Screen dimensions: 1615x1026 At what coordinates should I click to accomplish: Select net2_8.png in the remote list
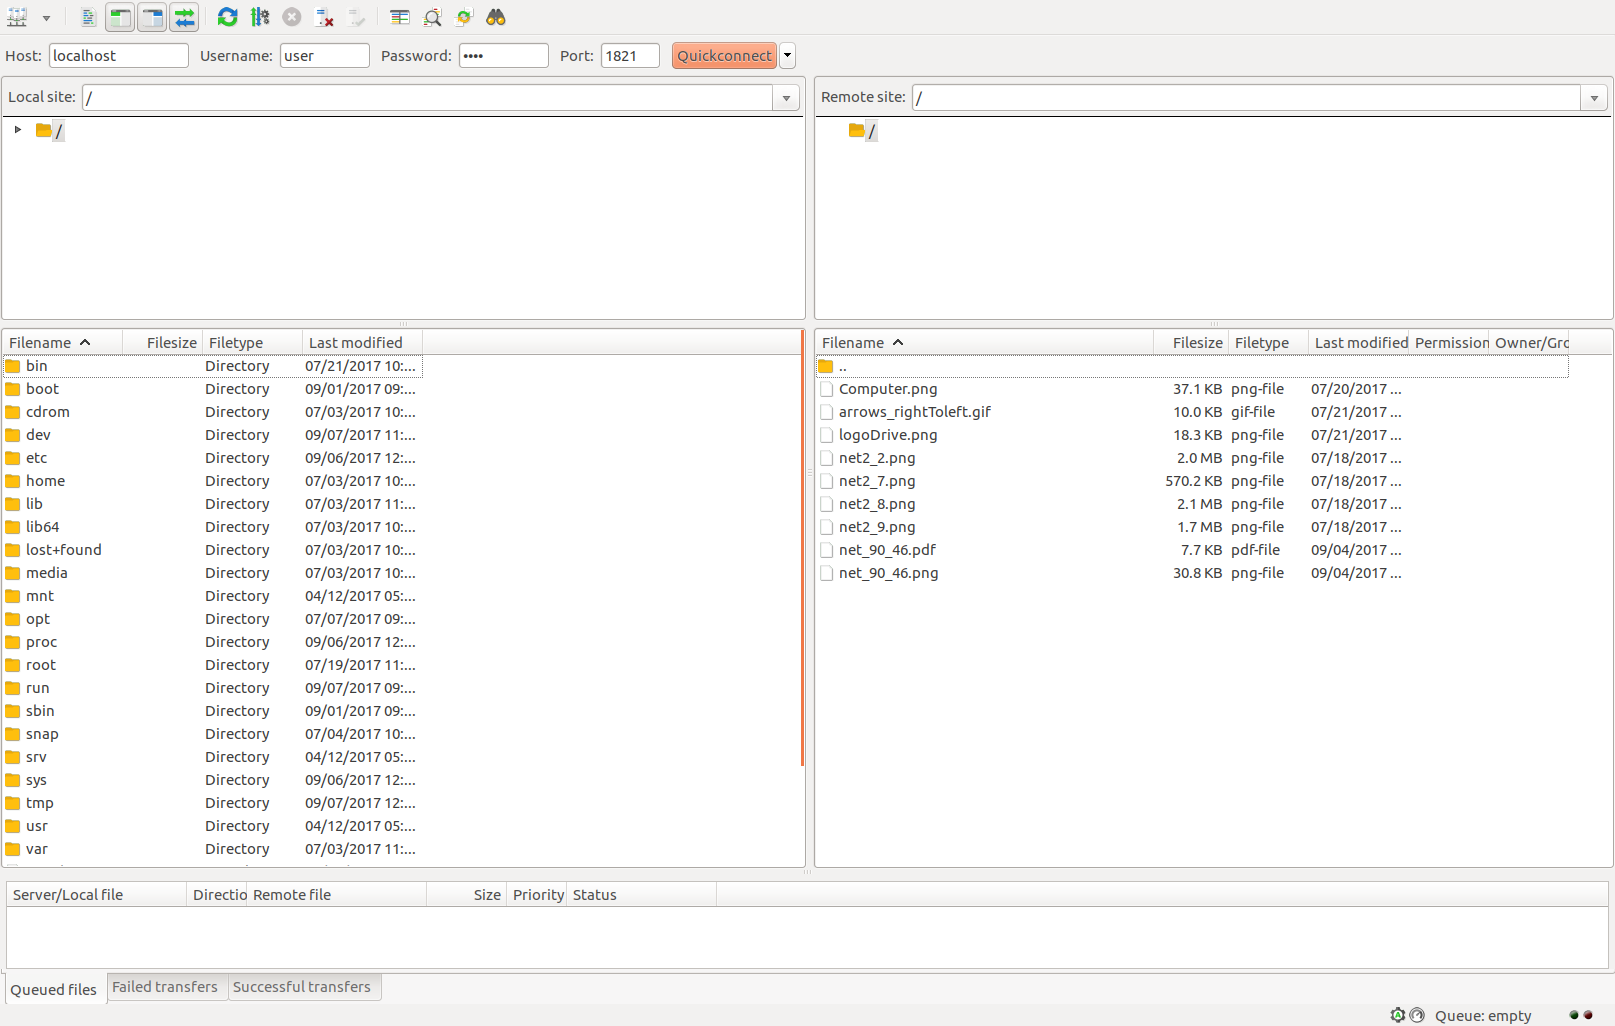[1192, 504]
